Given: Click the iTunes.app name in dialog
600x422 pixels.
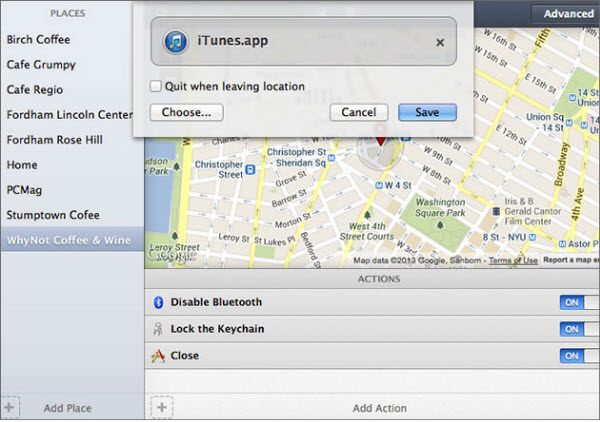Looking at the screenshot, I should (x=233, y=40).
